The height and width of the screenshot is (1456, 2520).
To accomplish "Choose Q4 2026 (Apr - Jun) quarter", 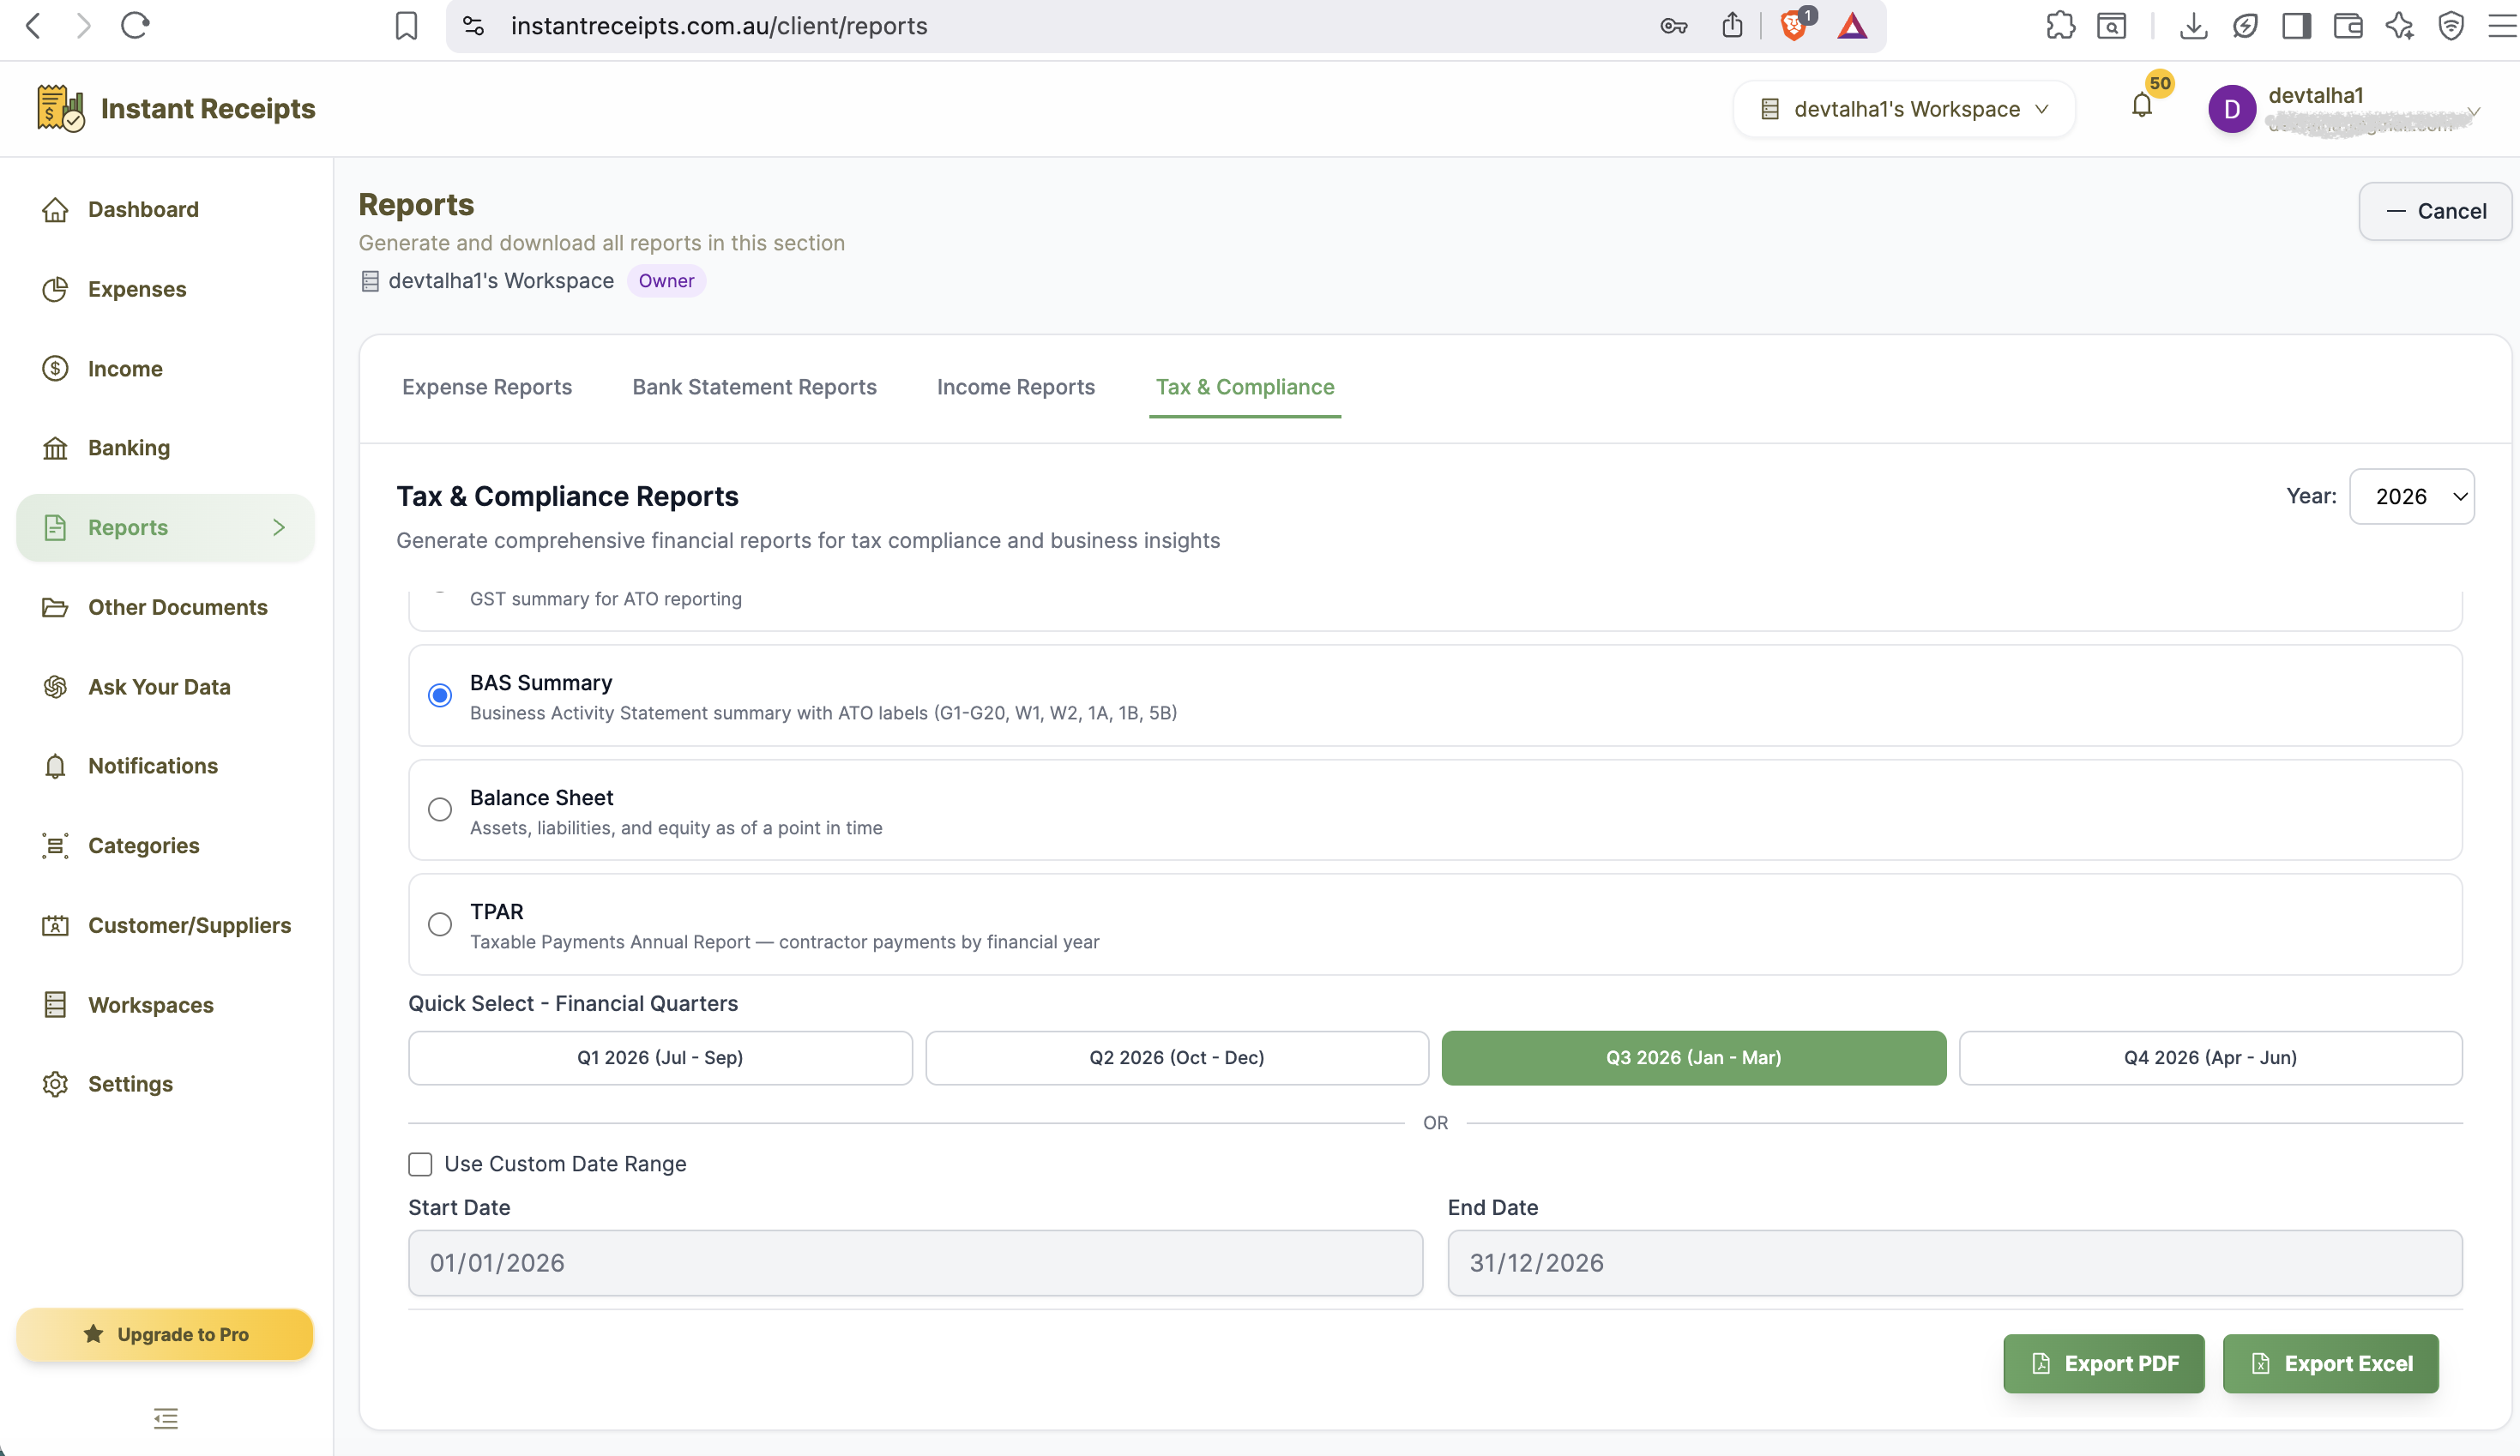I will click(x=2210, y=1058).
